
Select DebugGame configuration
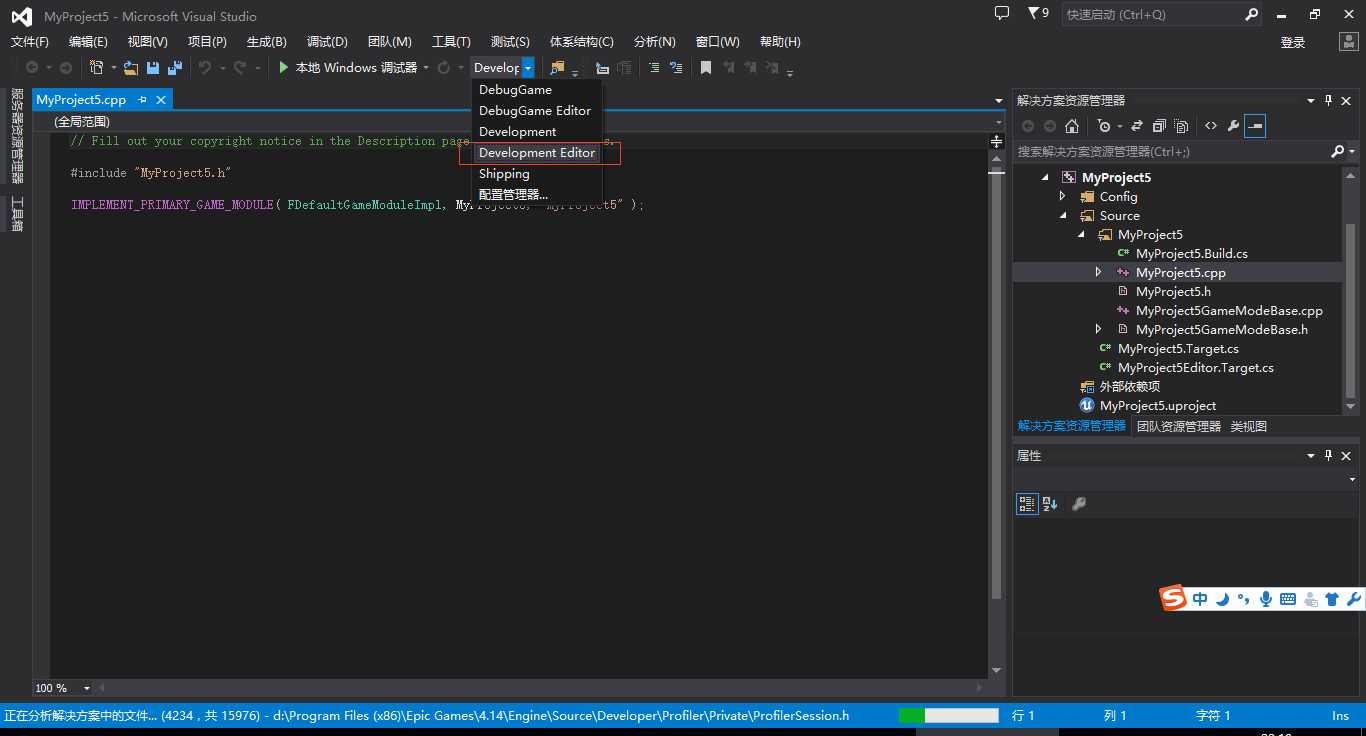[x=515, y=89]
